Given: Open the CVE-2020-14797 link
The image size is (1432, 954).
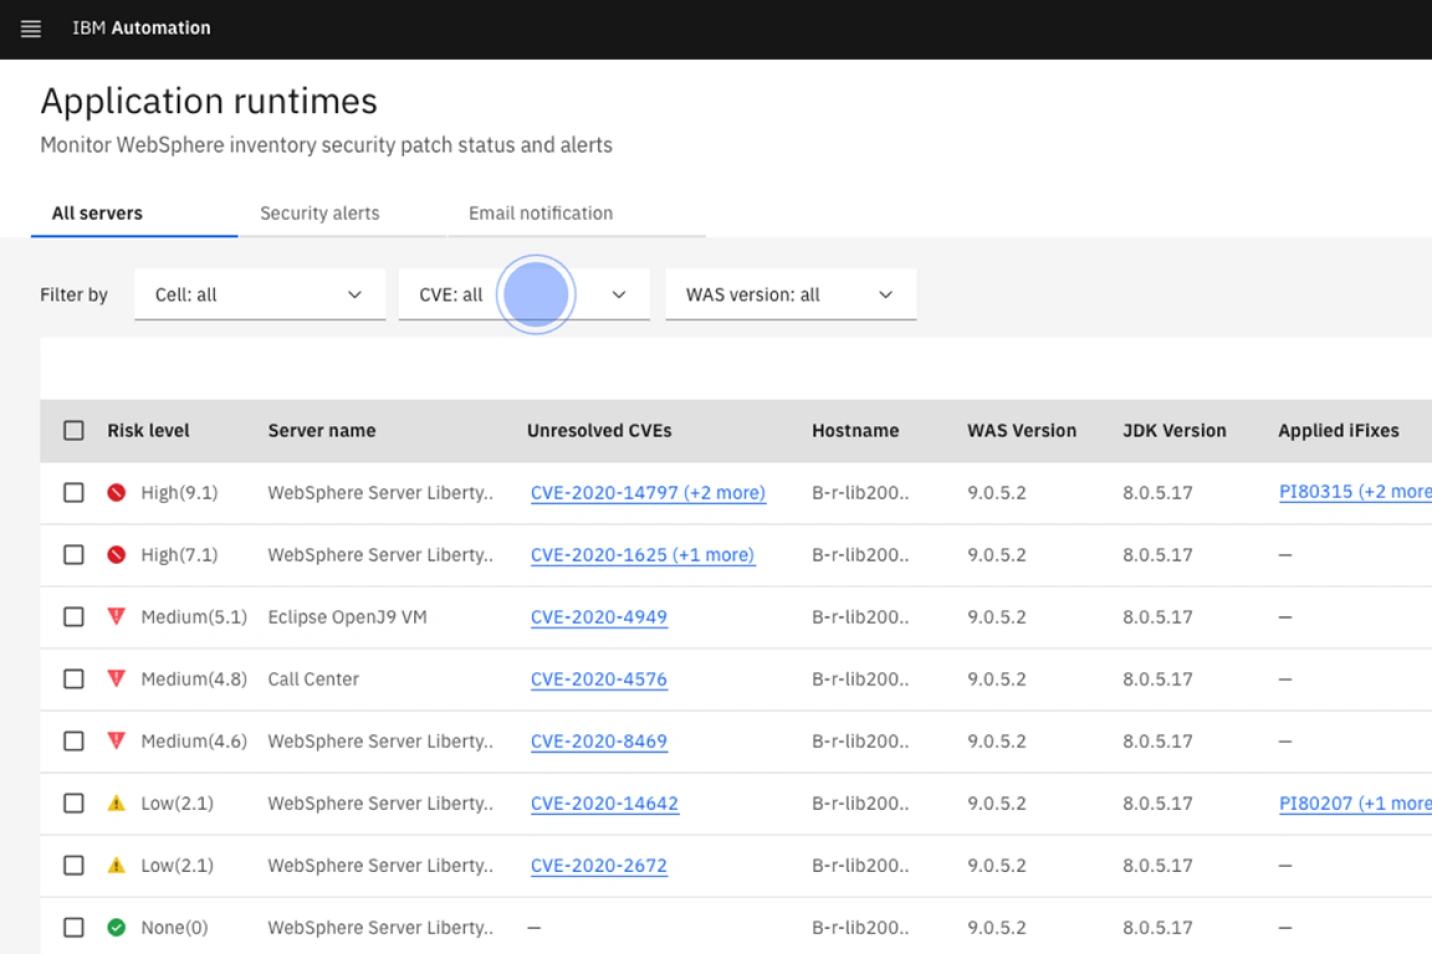Looking at the screenshot, I should tap(647, 492).
